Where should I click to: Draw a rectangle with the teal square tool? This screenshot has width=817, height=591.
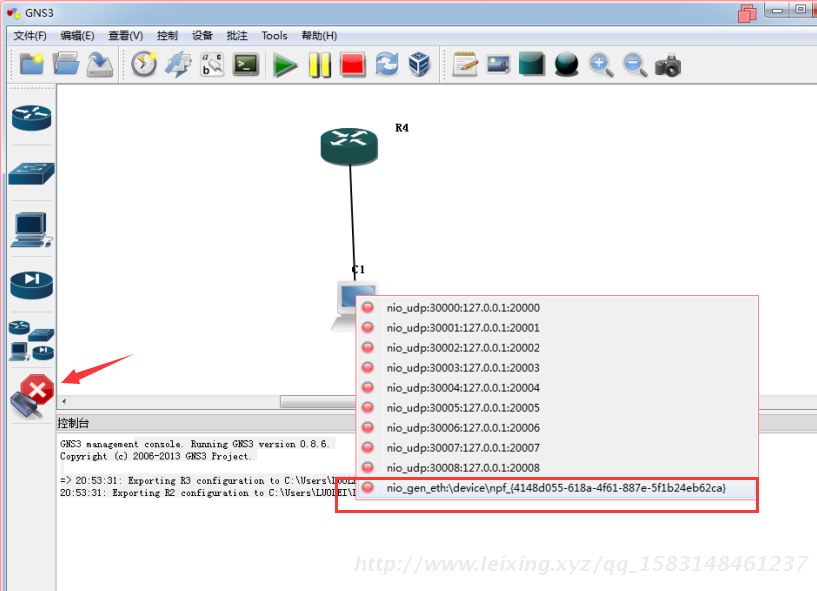(x=532, y=65)
